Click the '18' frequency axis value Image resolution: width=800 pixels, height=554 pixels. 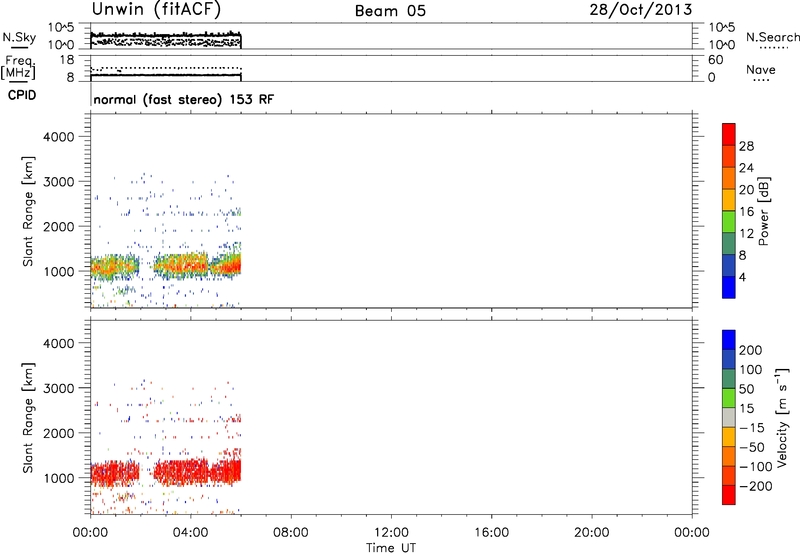coord(67,60)
